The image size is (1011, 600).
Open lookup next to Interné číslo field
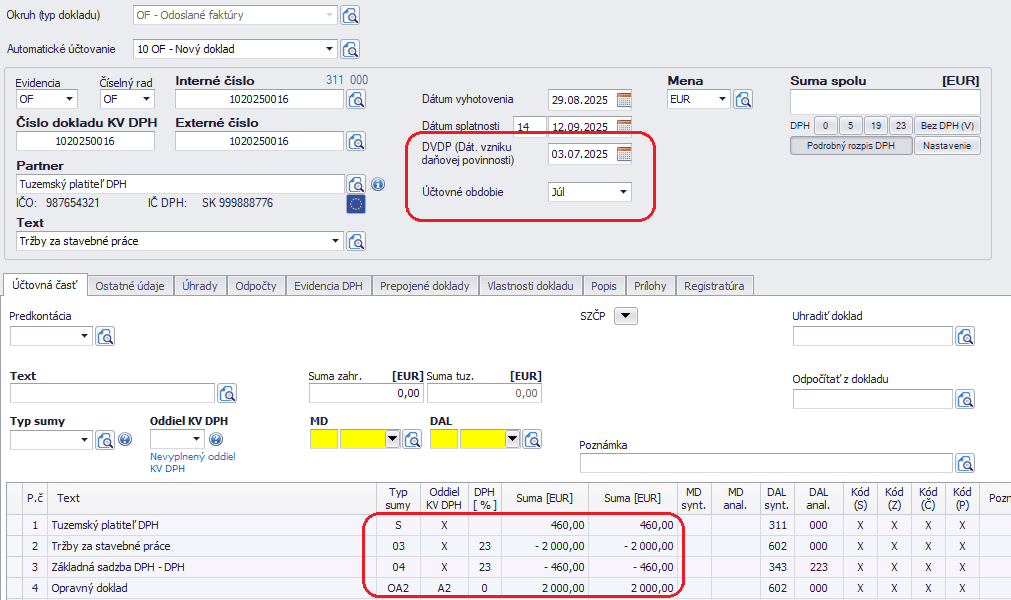[x=357, y=99]
